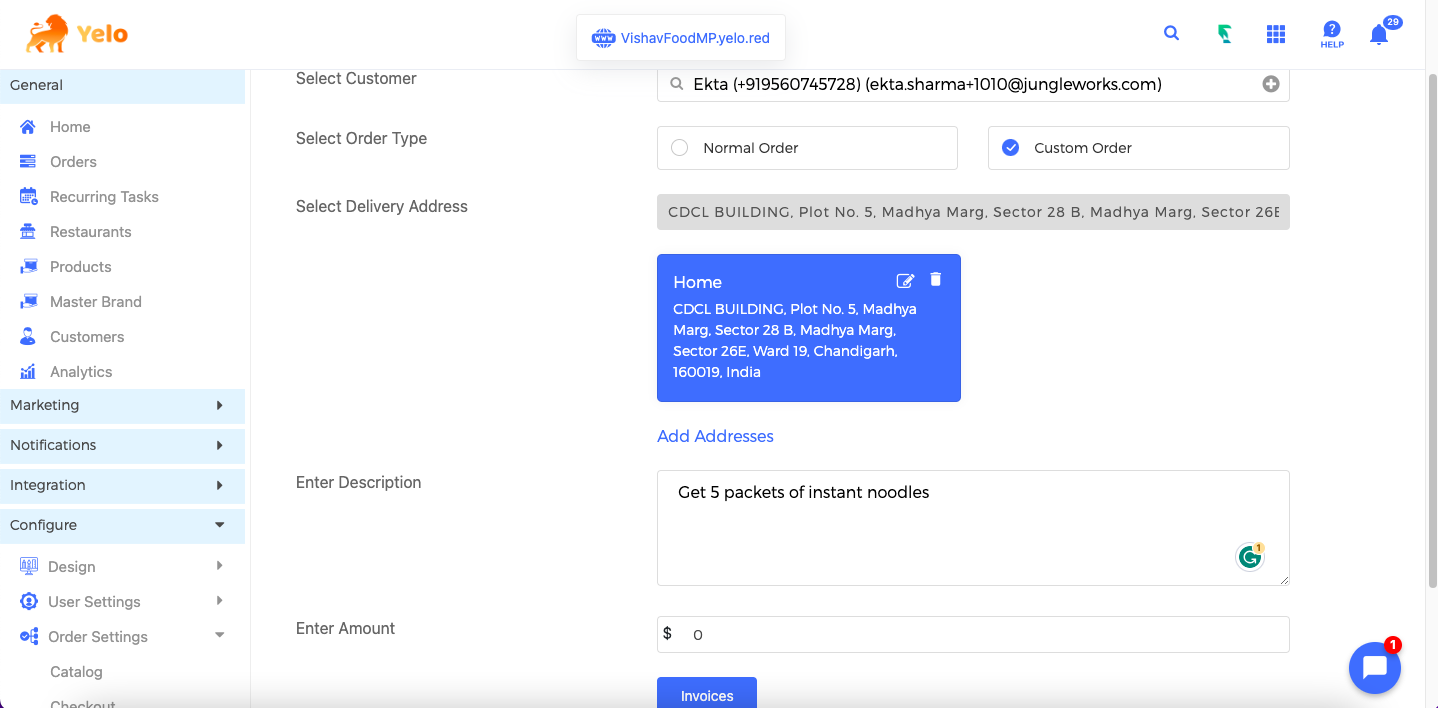Open the Recurring Tasks menu item
This screenshot has width=1438, height=708.
tap(104, 197)
